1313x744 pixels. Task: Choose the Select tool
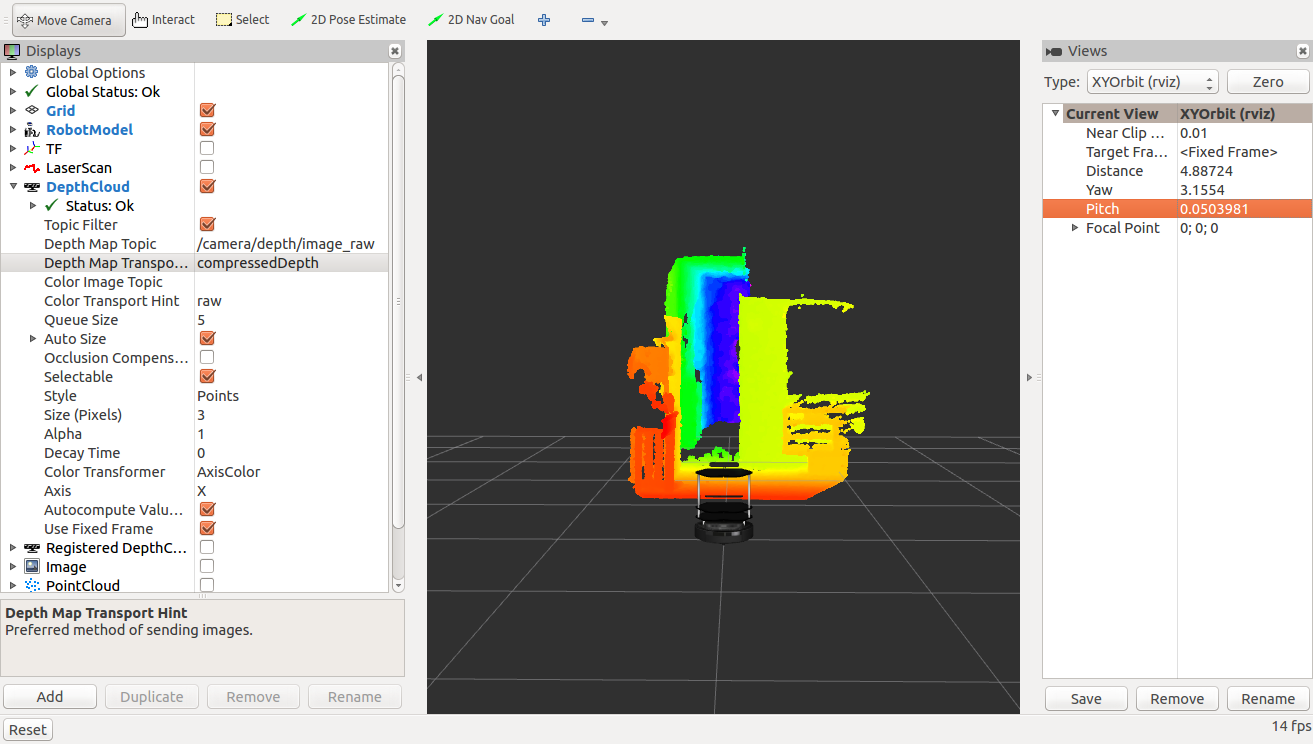click(x=242, y=20)
